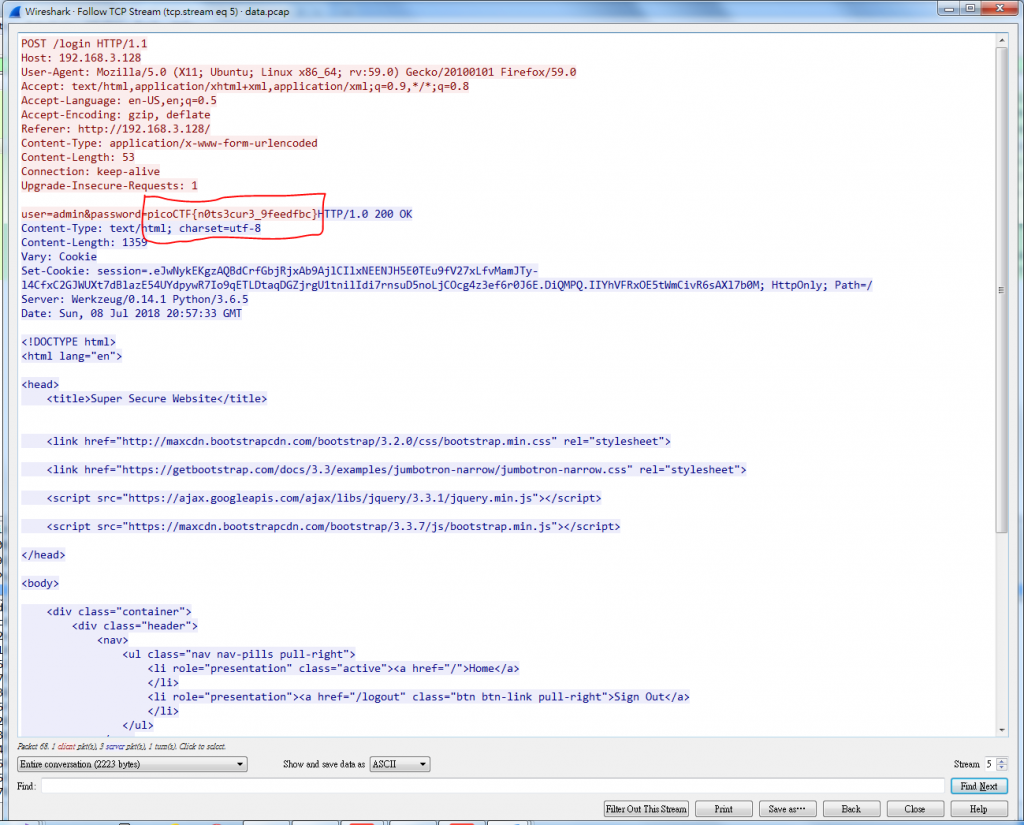Click the vertical scrollbar thumb
1024x825 pixels.
(1002, 291)
